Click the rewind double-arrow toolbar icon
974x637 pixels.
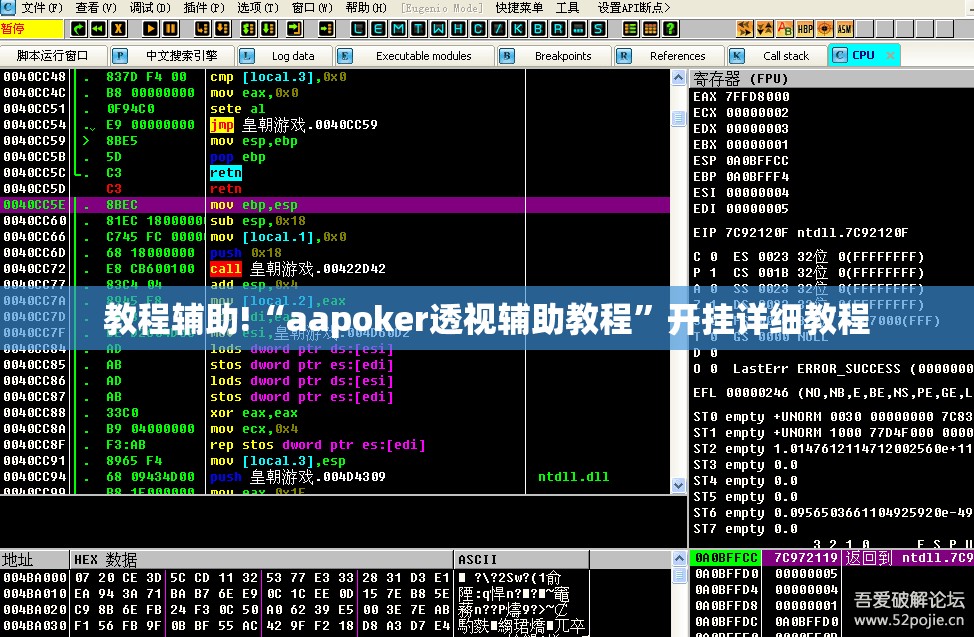[x=98, y=29]
